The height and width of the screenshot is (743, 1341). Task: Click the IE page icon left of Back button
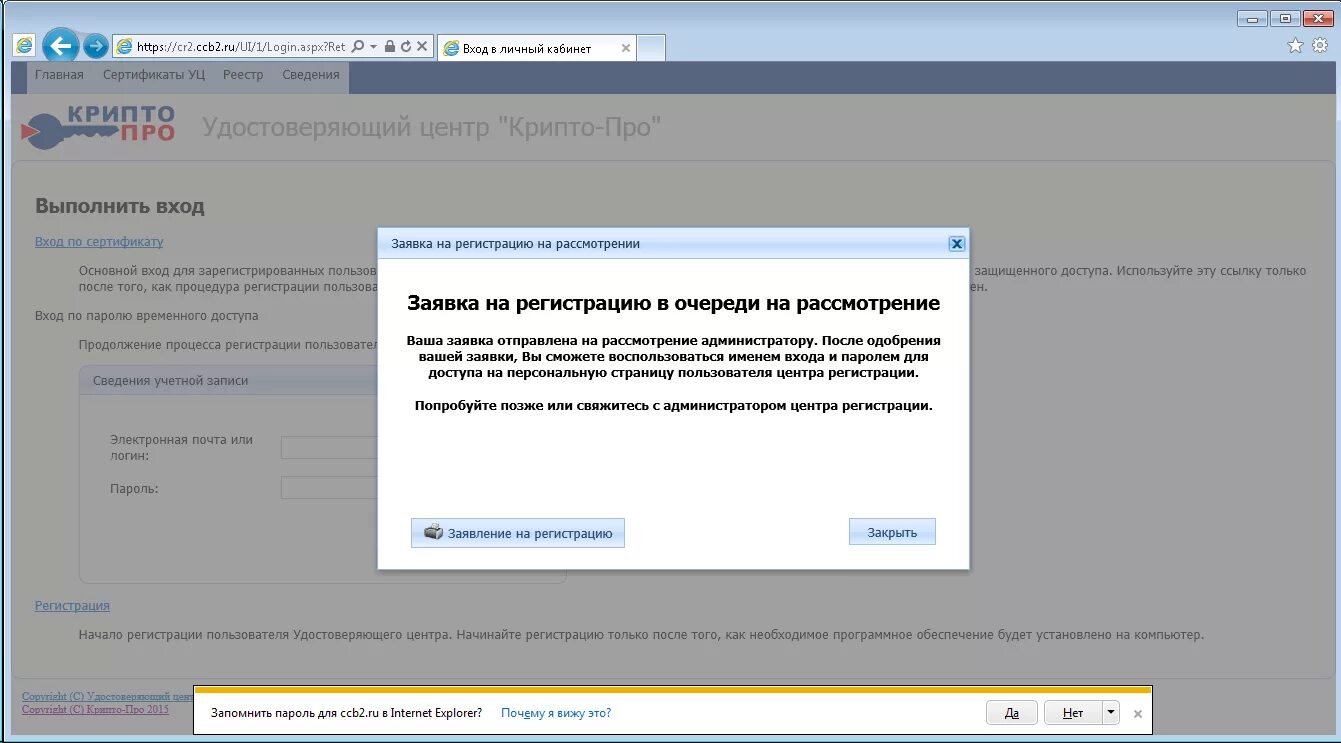tap(24, 45)
